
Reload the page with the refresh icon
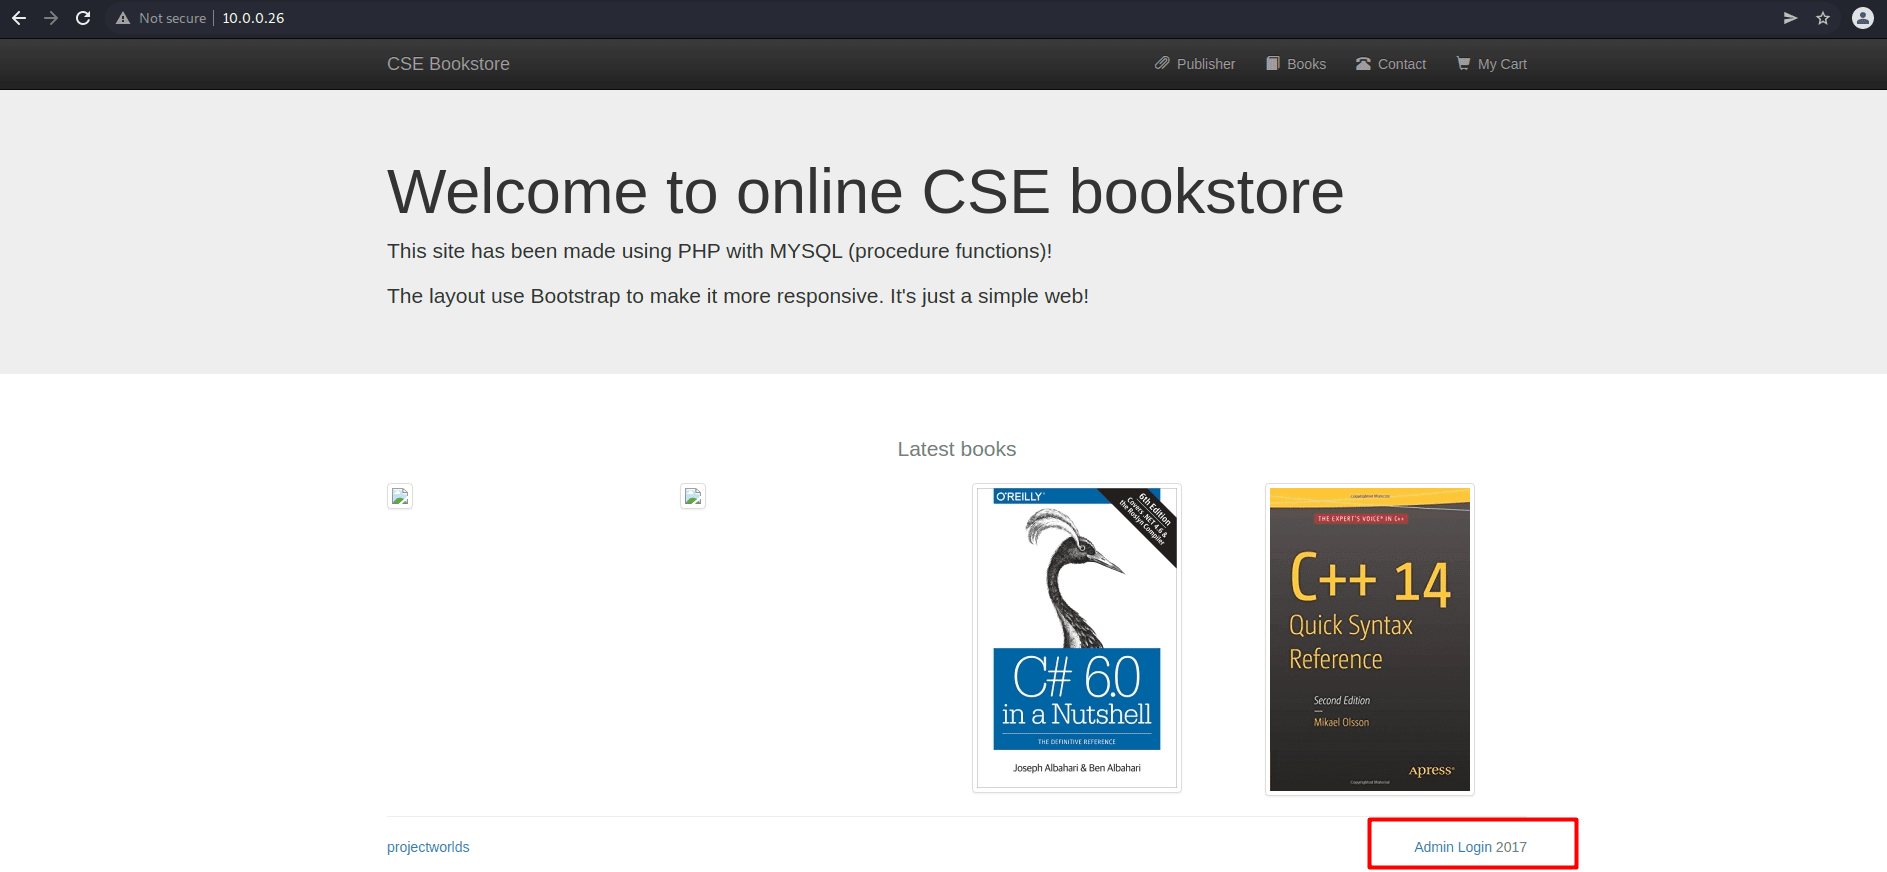83,18
